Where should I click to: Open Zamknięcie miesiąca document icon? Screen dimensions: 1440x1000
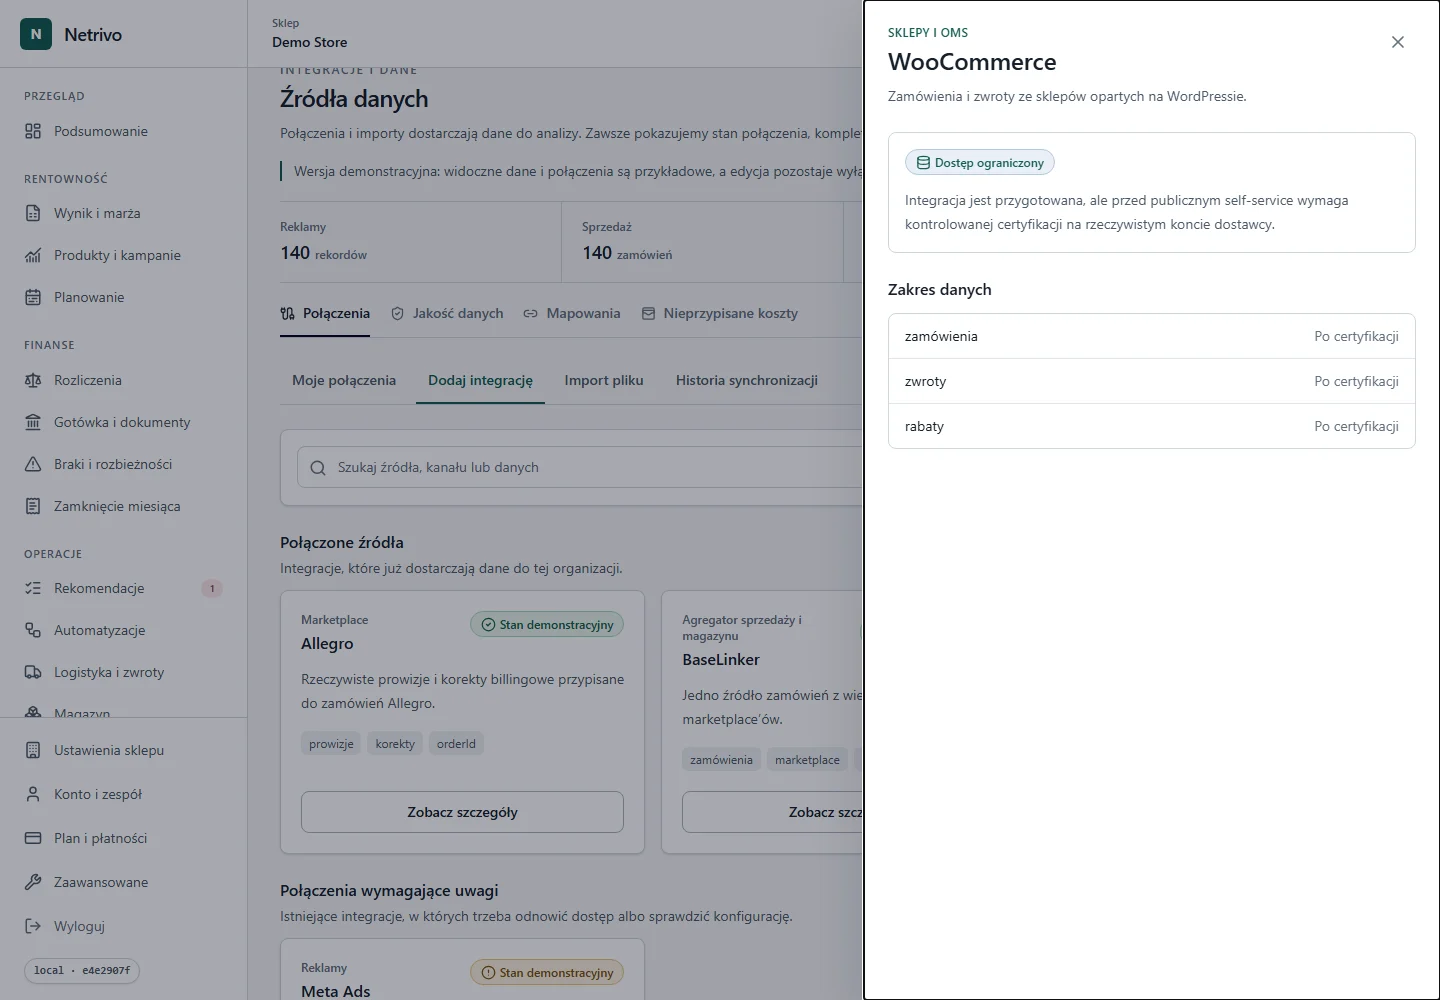click(33, 506)
